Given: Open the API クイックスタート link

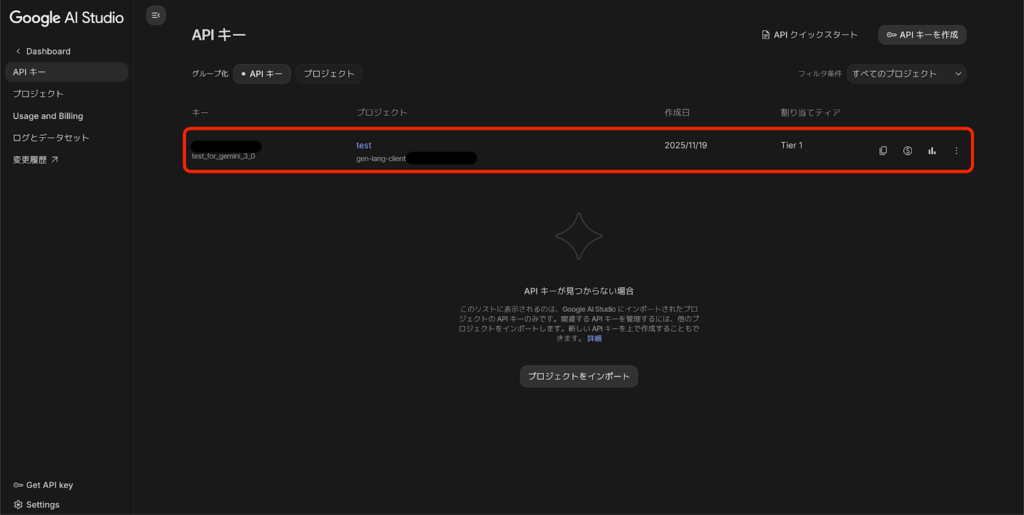Looking at the screenshot, I should pyautogui.click(x=809, y=35).
